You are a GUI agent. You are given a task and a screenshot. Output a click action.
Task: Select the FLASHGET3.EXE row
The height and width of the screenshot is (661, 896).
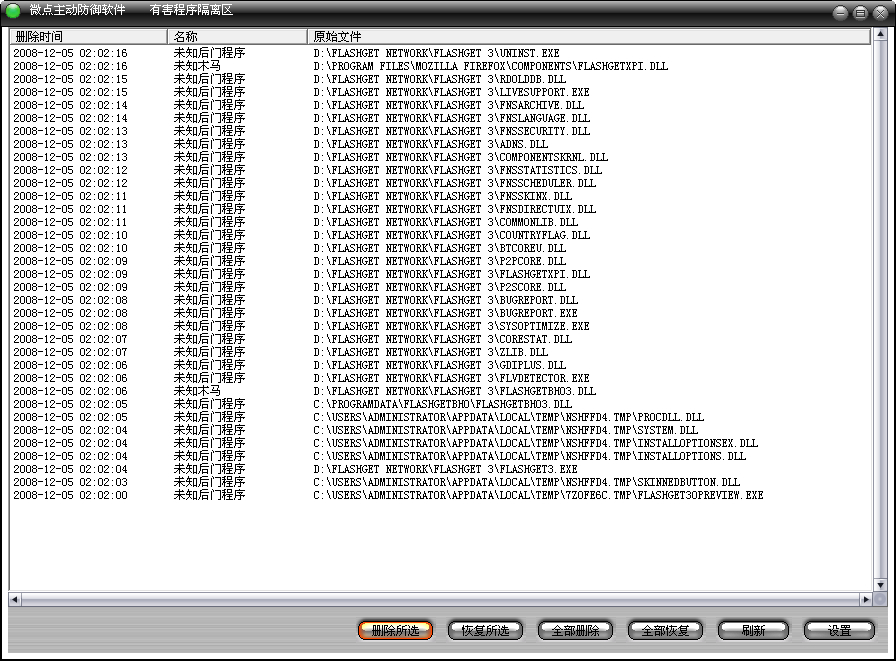[x=445, y=469]
